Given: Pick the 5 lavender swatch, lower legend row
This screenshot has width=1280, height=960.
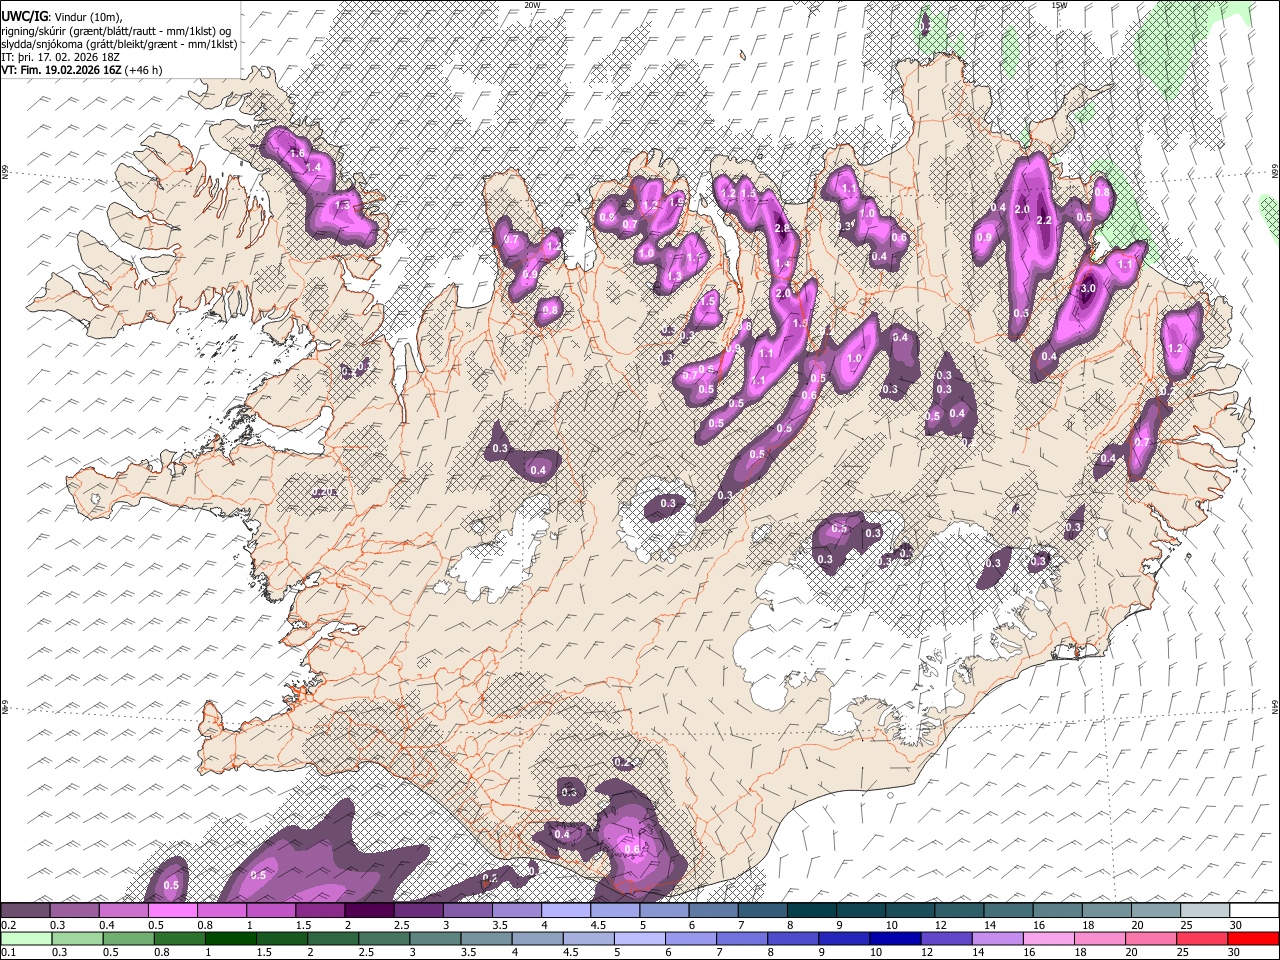Looking at the screenshot, I should click(x=639, y=938).
